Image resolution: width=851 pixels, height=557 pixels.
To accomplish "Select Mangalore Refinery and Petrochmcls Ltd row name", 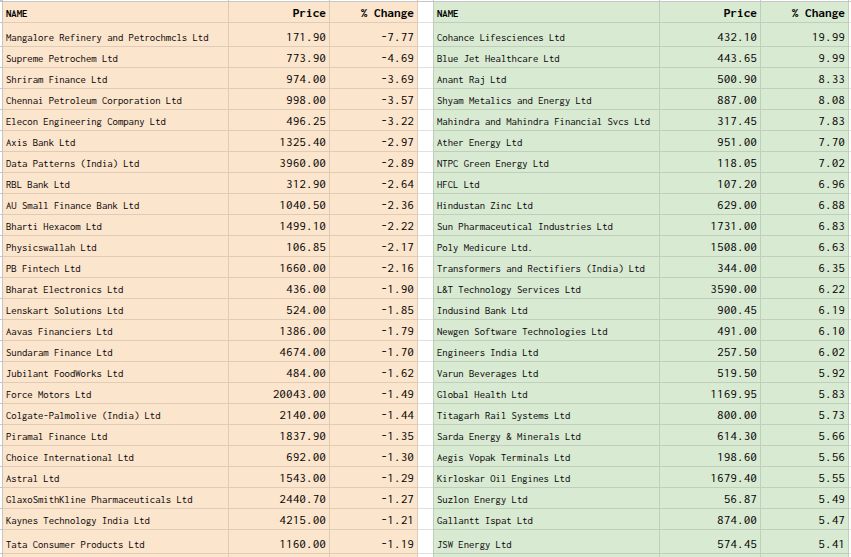I will [107, 37].
